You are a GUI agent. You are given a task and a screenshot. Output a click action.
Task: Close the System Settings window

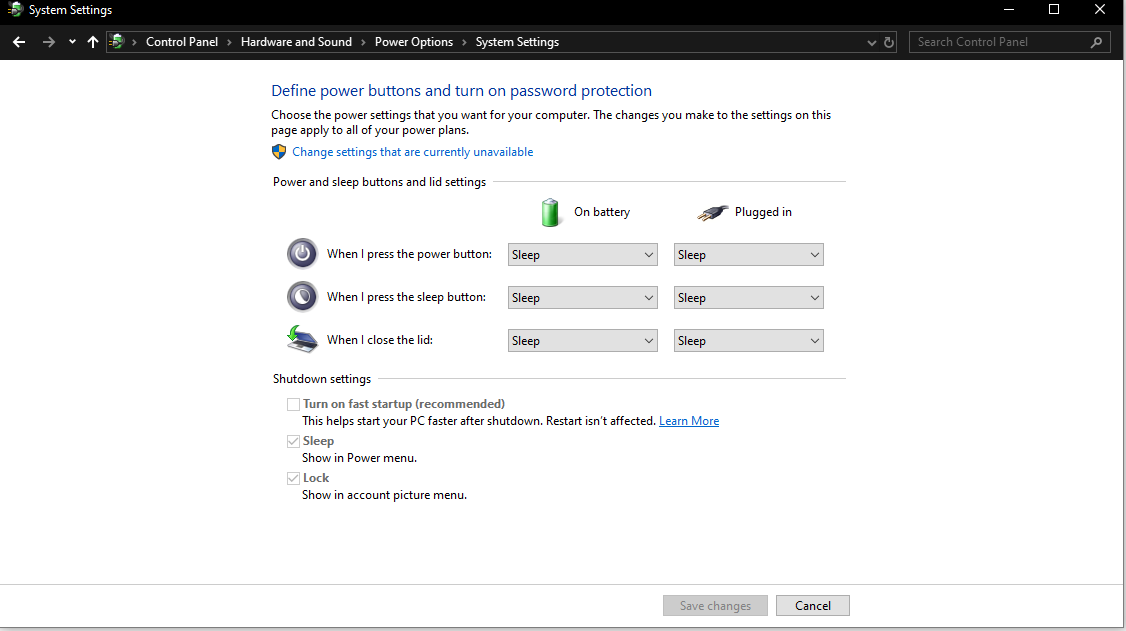1099,10
